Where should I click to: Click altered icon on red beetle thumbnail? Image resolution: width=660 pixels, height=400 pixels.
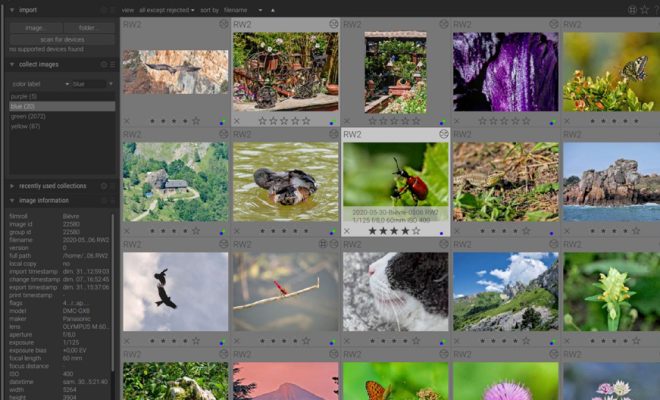click(x=444, y=134)
